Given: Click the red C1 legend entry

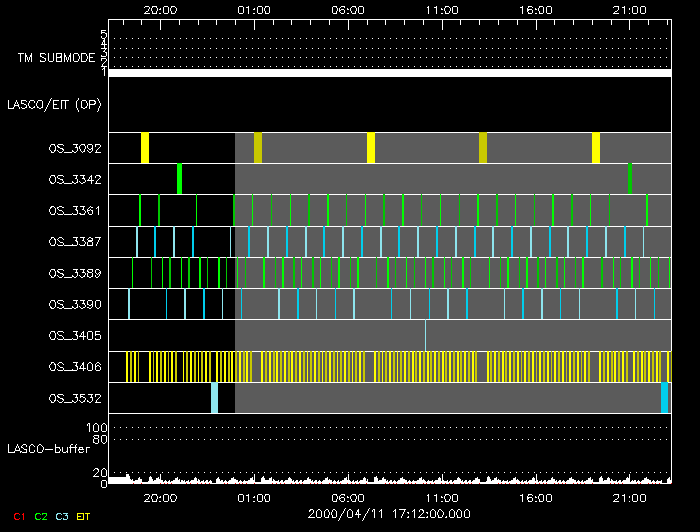Looking at the screenshot, I should click(x=18, y=516).
